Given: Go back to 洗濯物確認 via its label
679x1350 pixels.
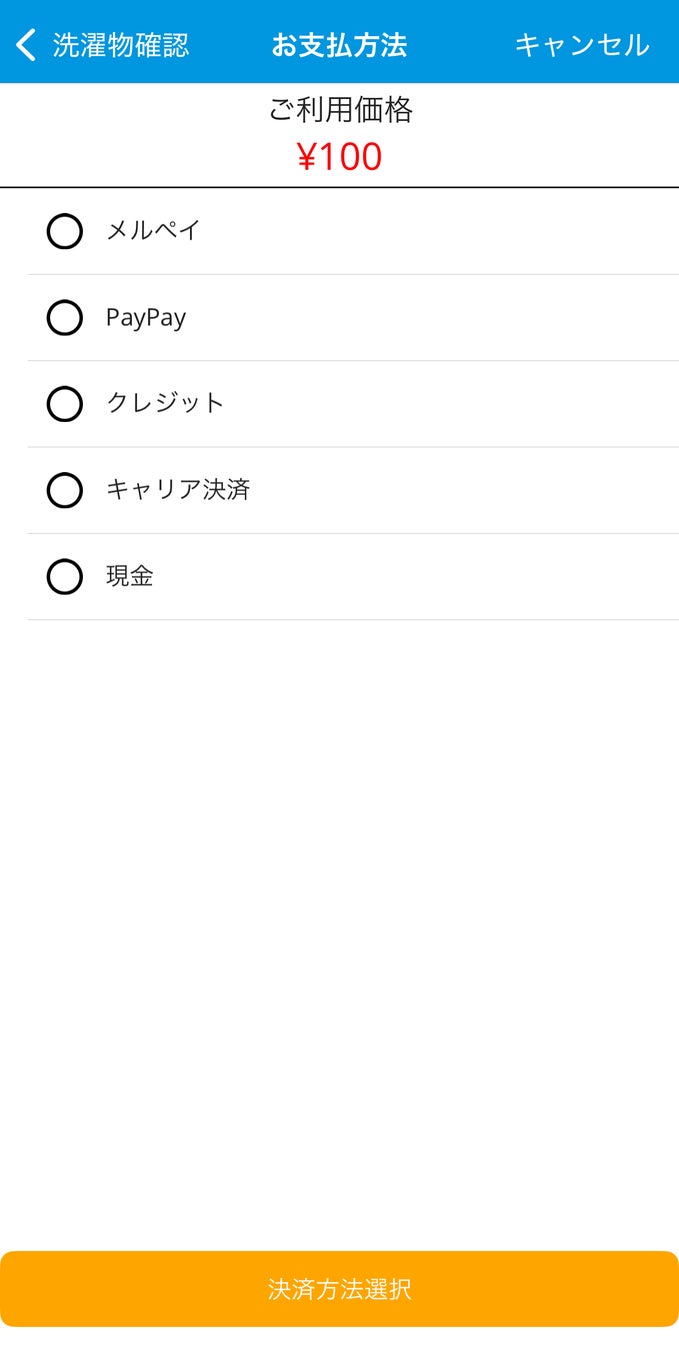Looking at the screenshot, I should (x=120, y=45).
